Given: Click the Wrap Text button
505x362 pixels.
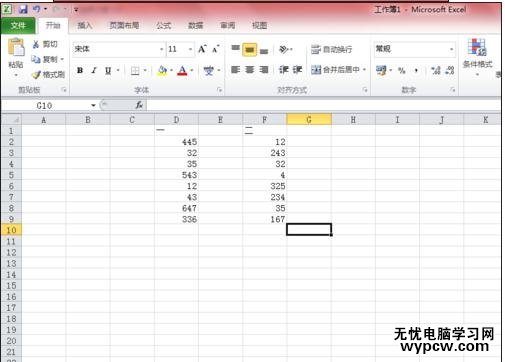Looking at the screenshot, I should [x=332, y=49].
